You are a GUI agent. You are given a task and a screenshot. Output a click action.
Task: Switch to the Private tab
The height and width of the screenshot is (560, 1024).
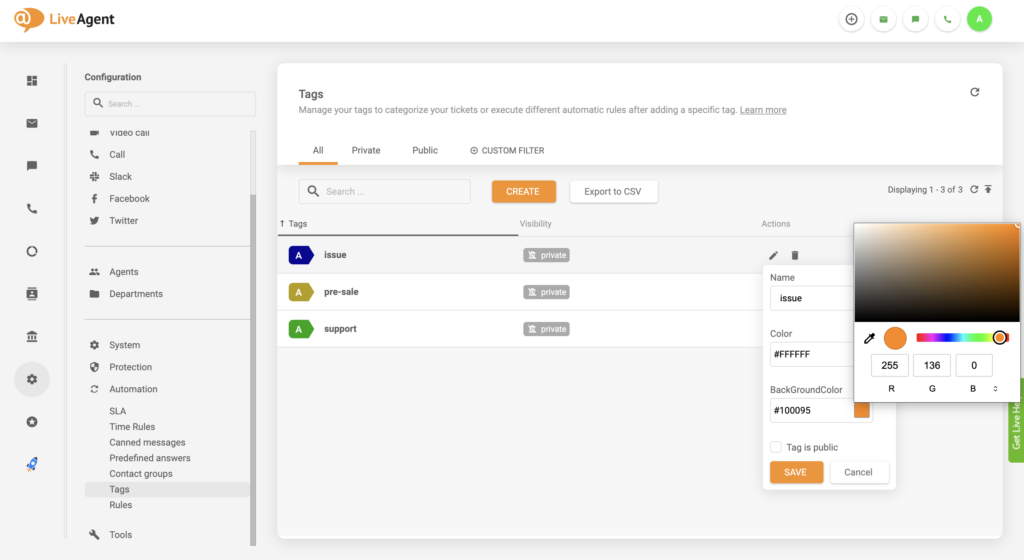point(366,151)
